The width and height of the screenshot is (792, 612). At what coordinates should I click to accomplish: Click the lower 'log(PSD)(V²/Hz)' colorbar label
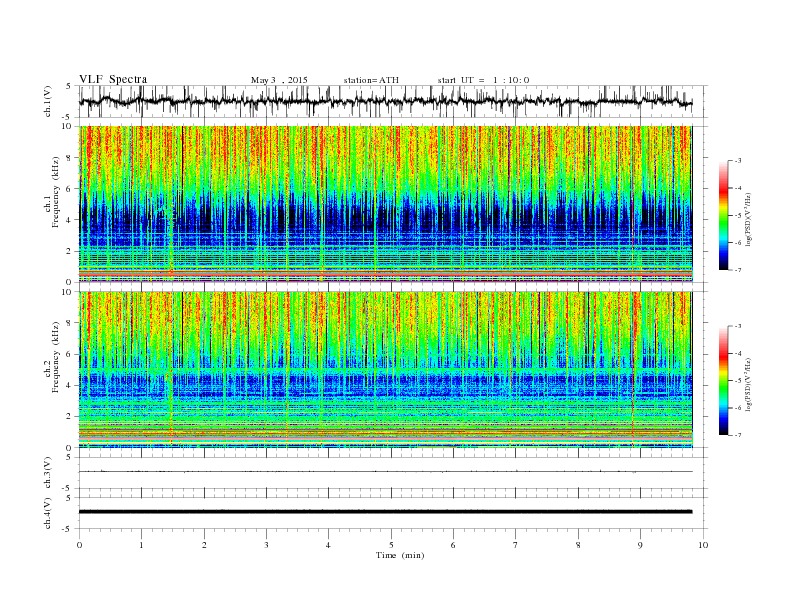pyautogui.click(x=748, y=384)
